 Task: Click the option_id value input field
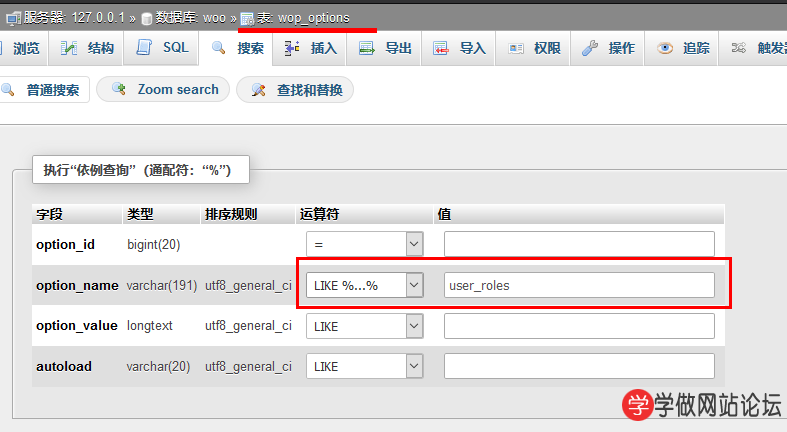tap(579, 244)
